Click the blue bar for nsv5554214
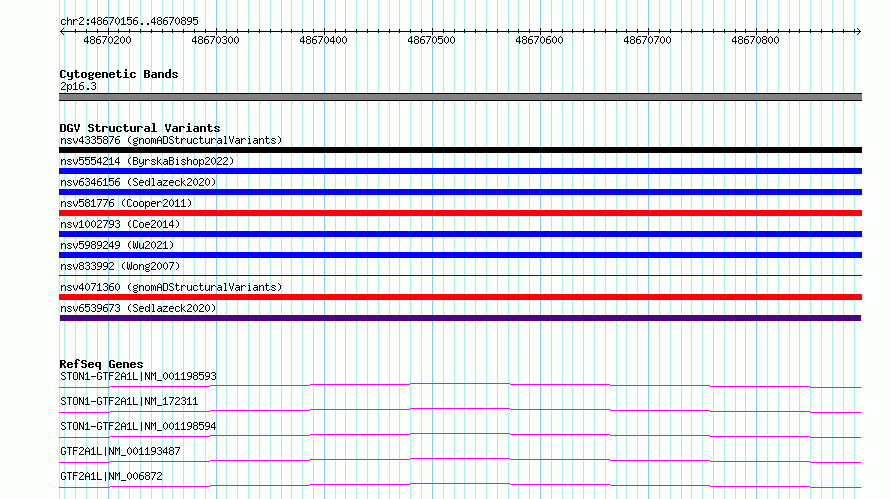890x499 pixels. pyautogui.click(x=460, y=171)
